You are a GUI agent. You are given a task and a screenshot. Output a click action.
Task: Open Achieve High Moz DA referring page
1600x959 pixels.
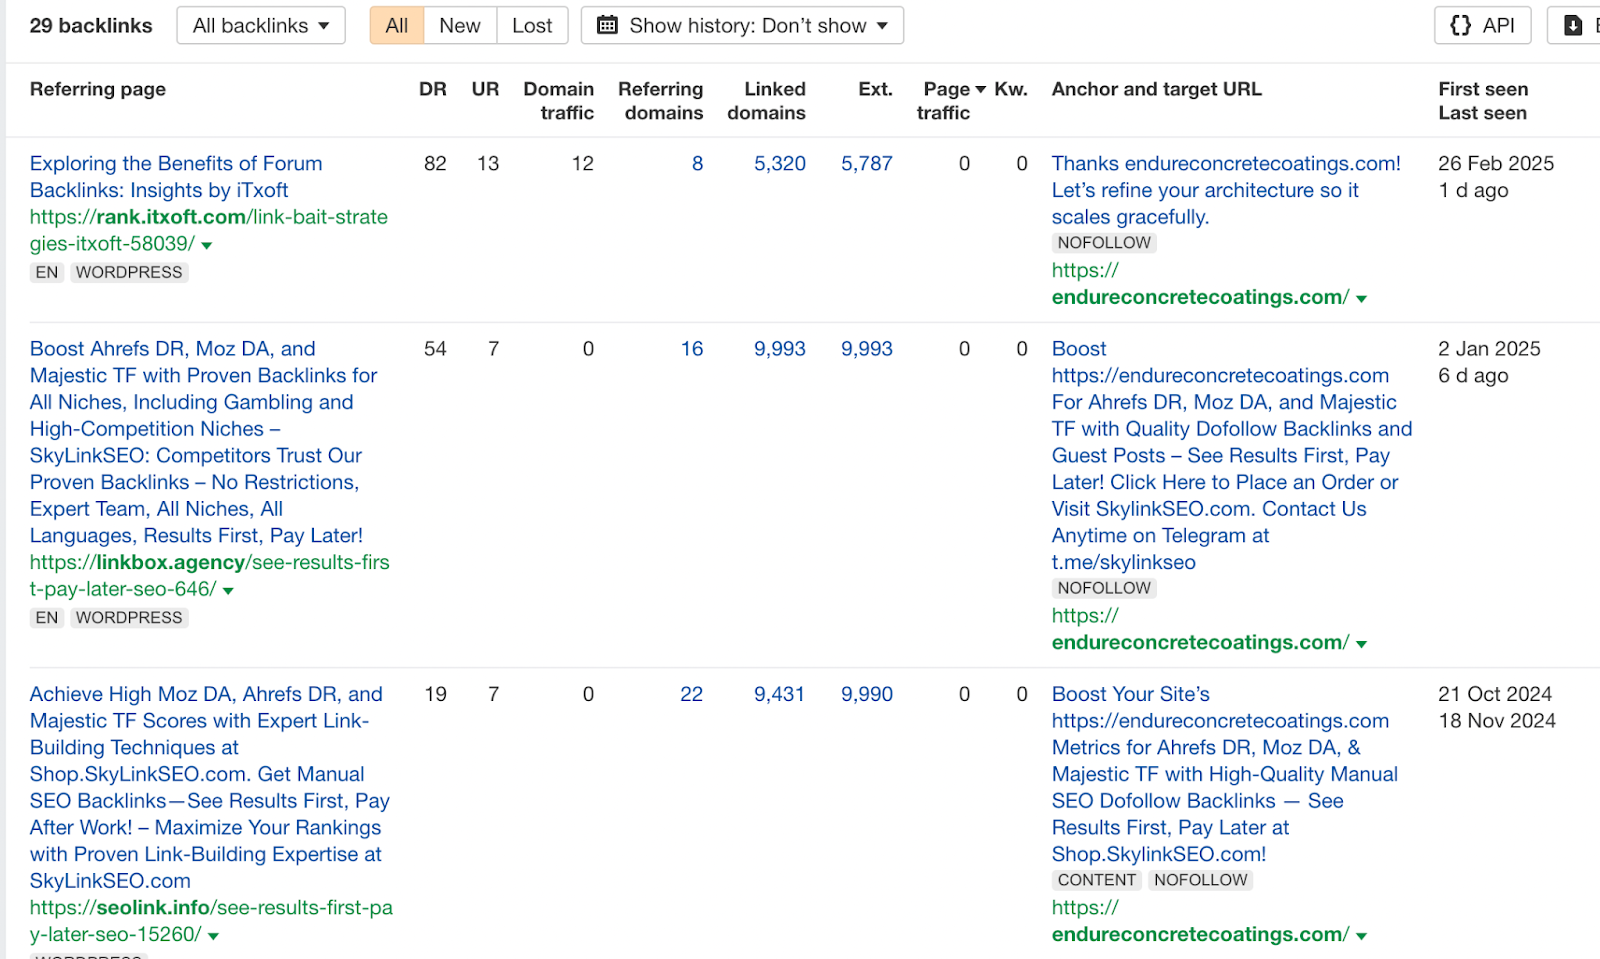point(209,787)
